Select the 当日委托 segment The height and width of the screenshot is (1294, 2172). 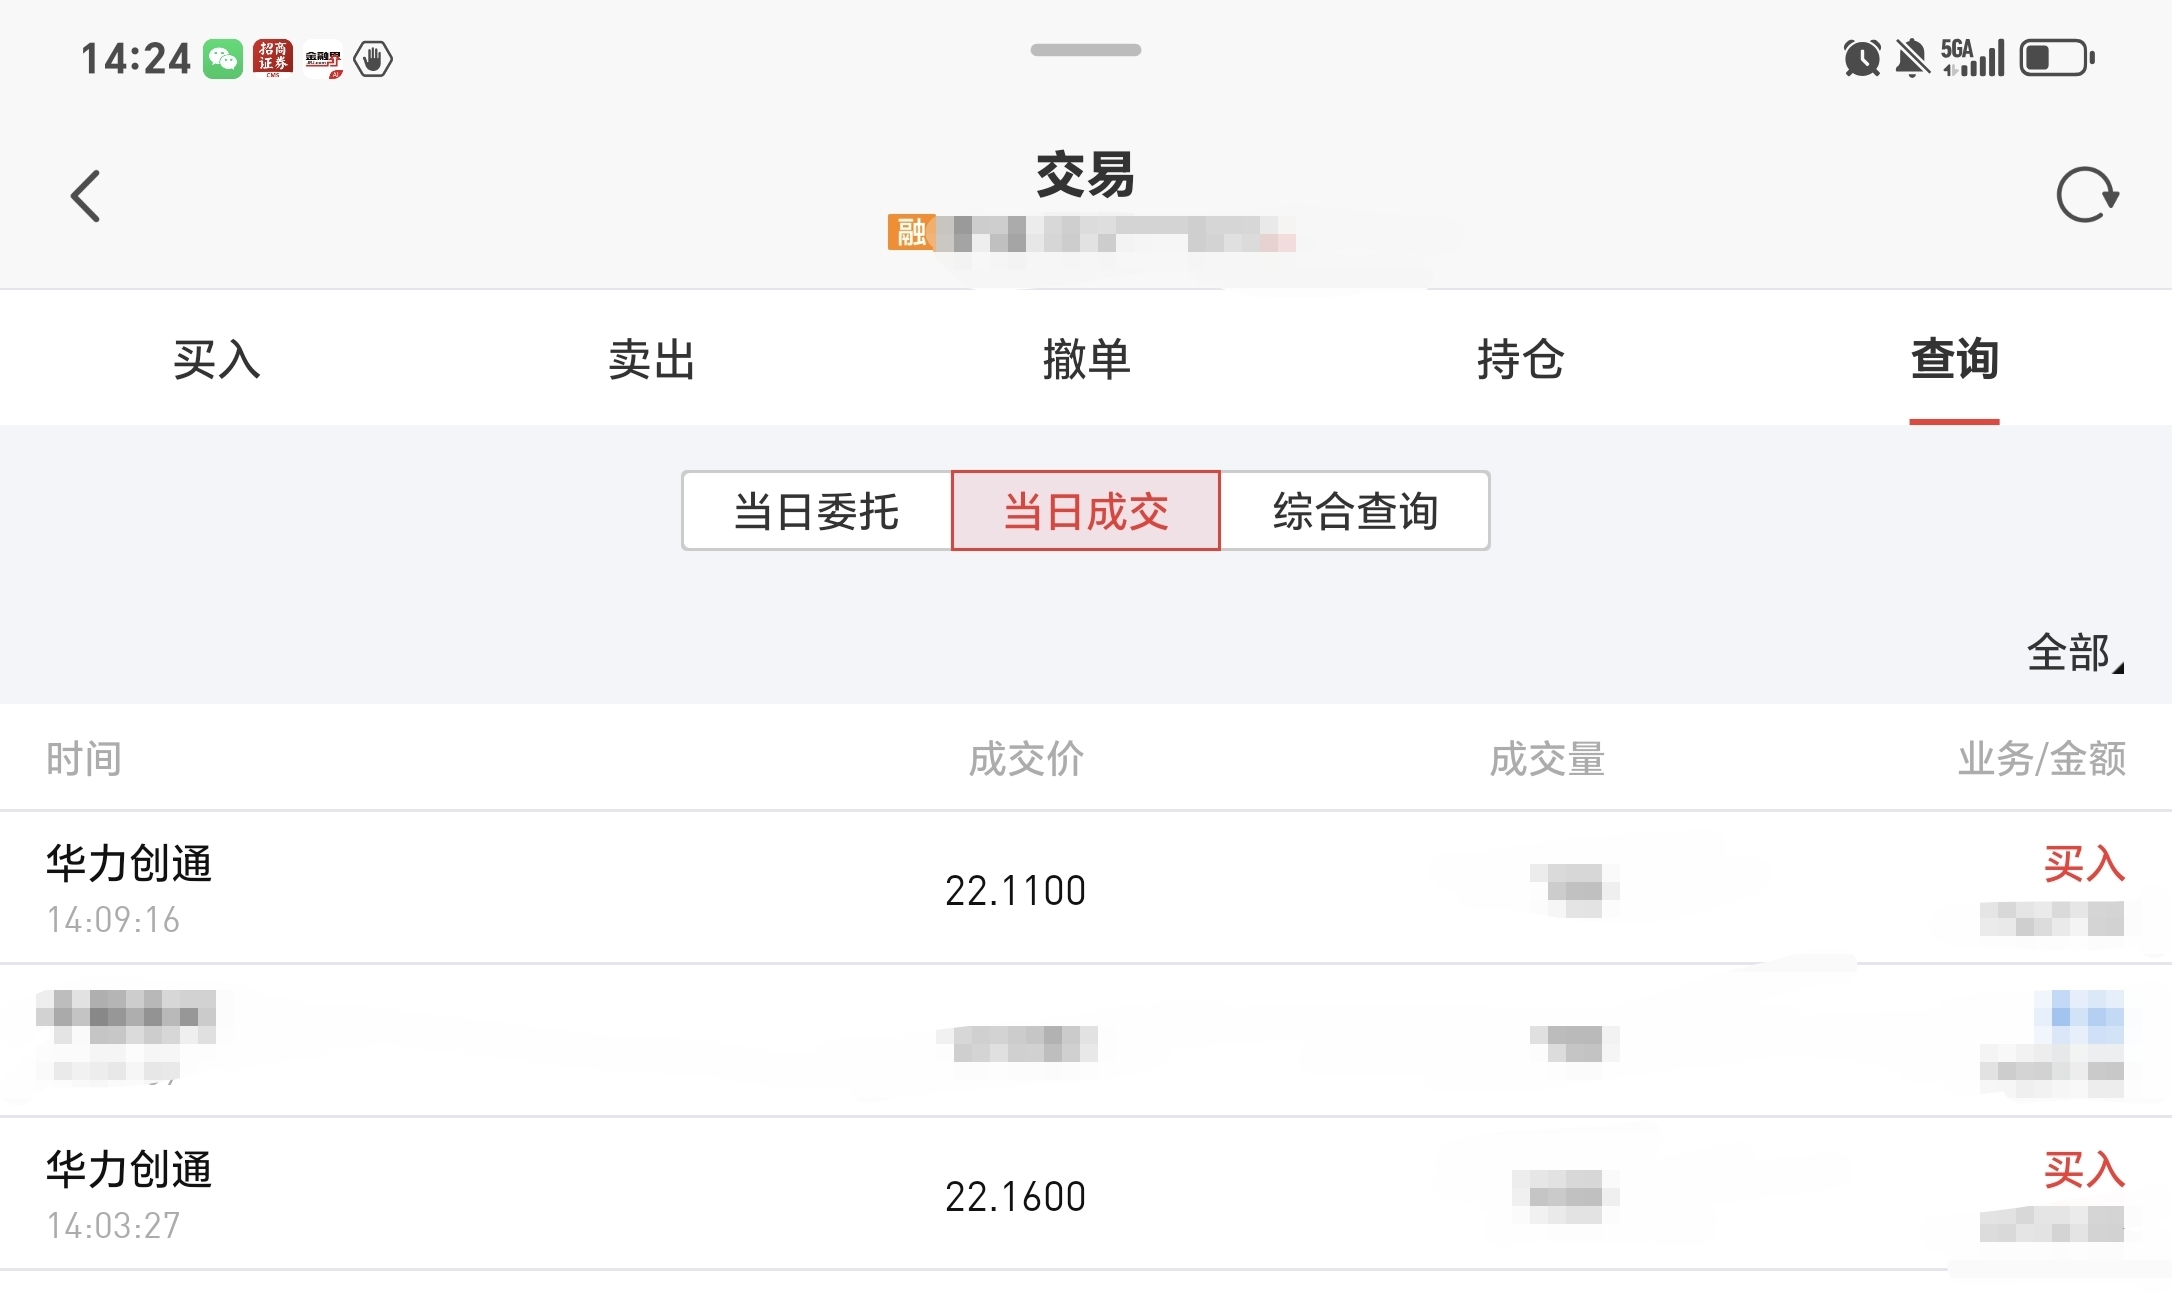pos(816,511)
